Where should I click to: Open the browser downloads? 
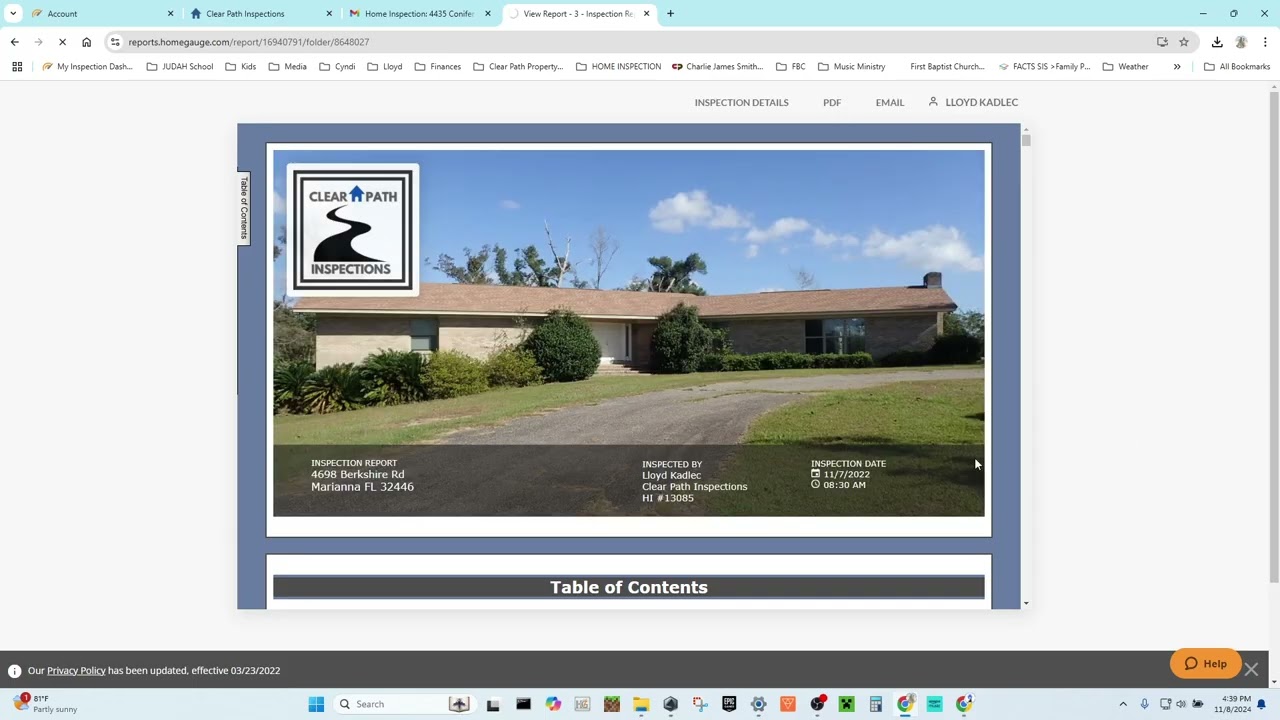pos(1217,42)
